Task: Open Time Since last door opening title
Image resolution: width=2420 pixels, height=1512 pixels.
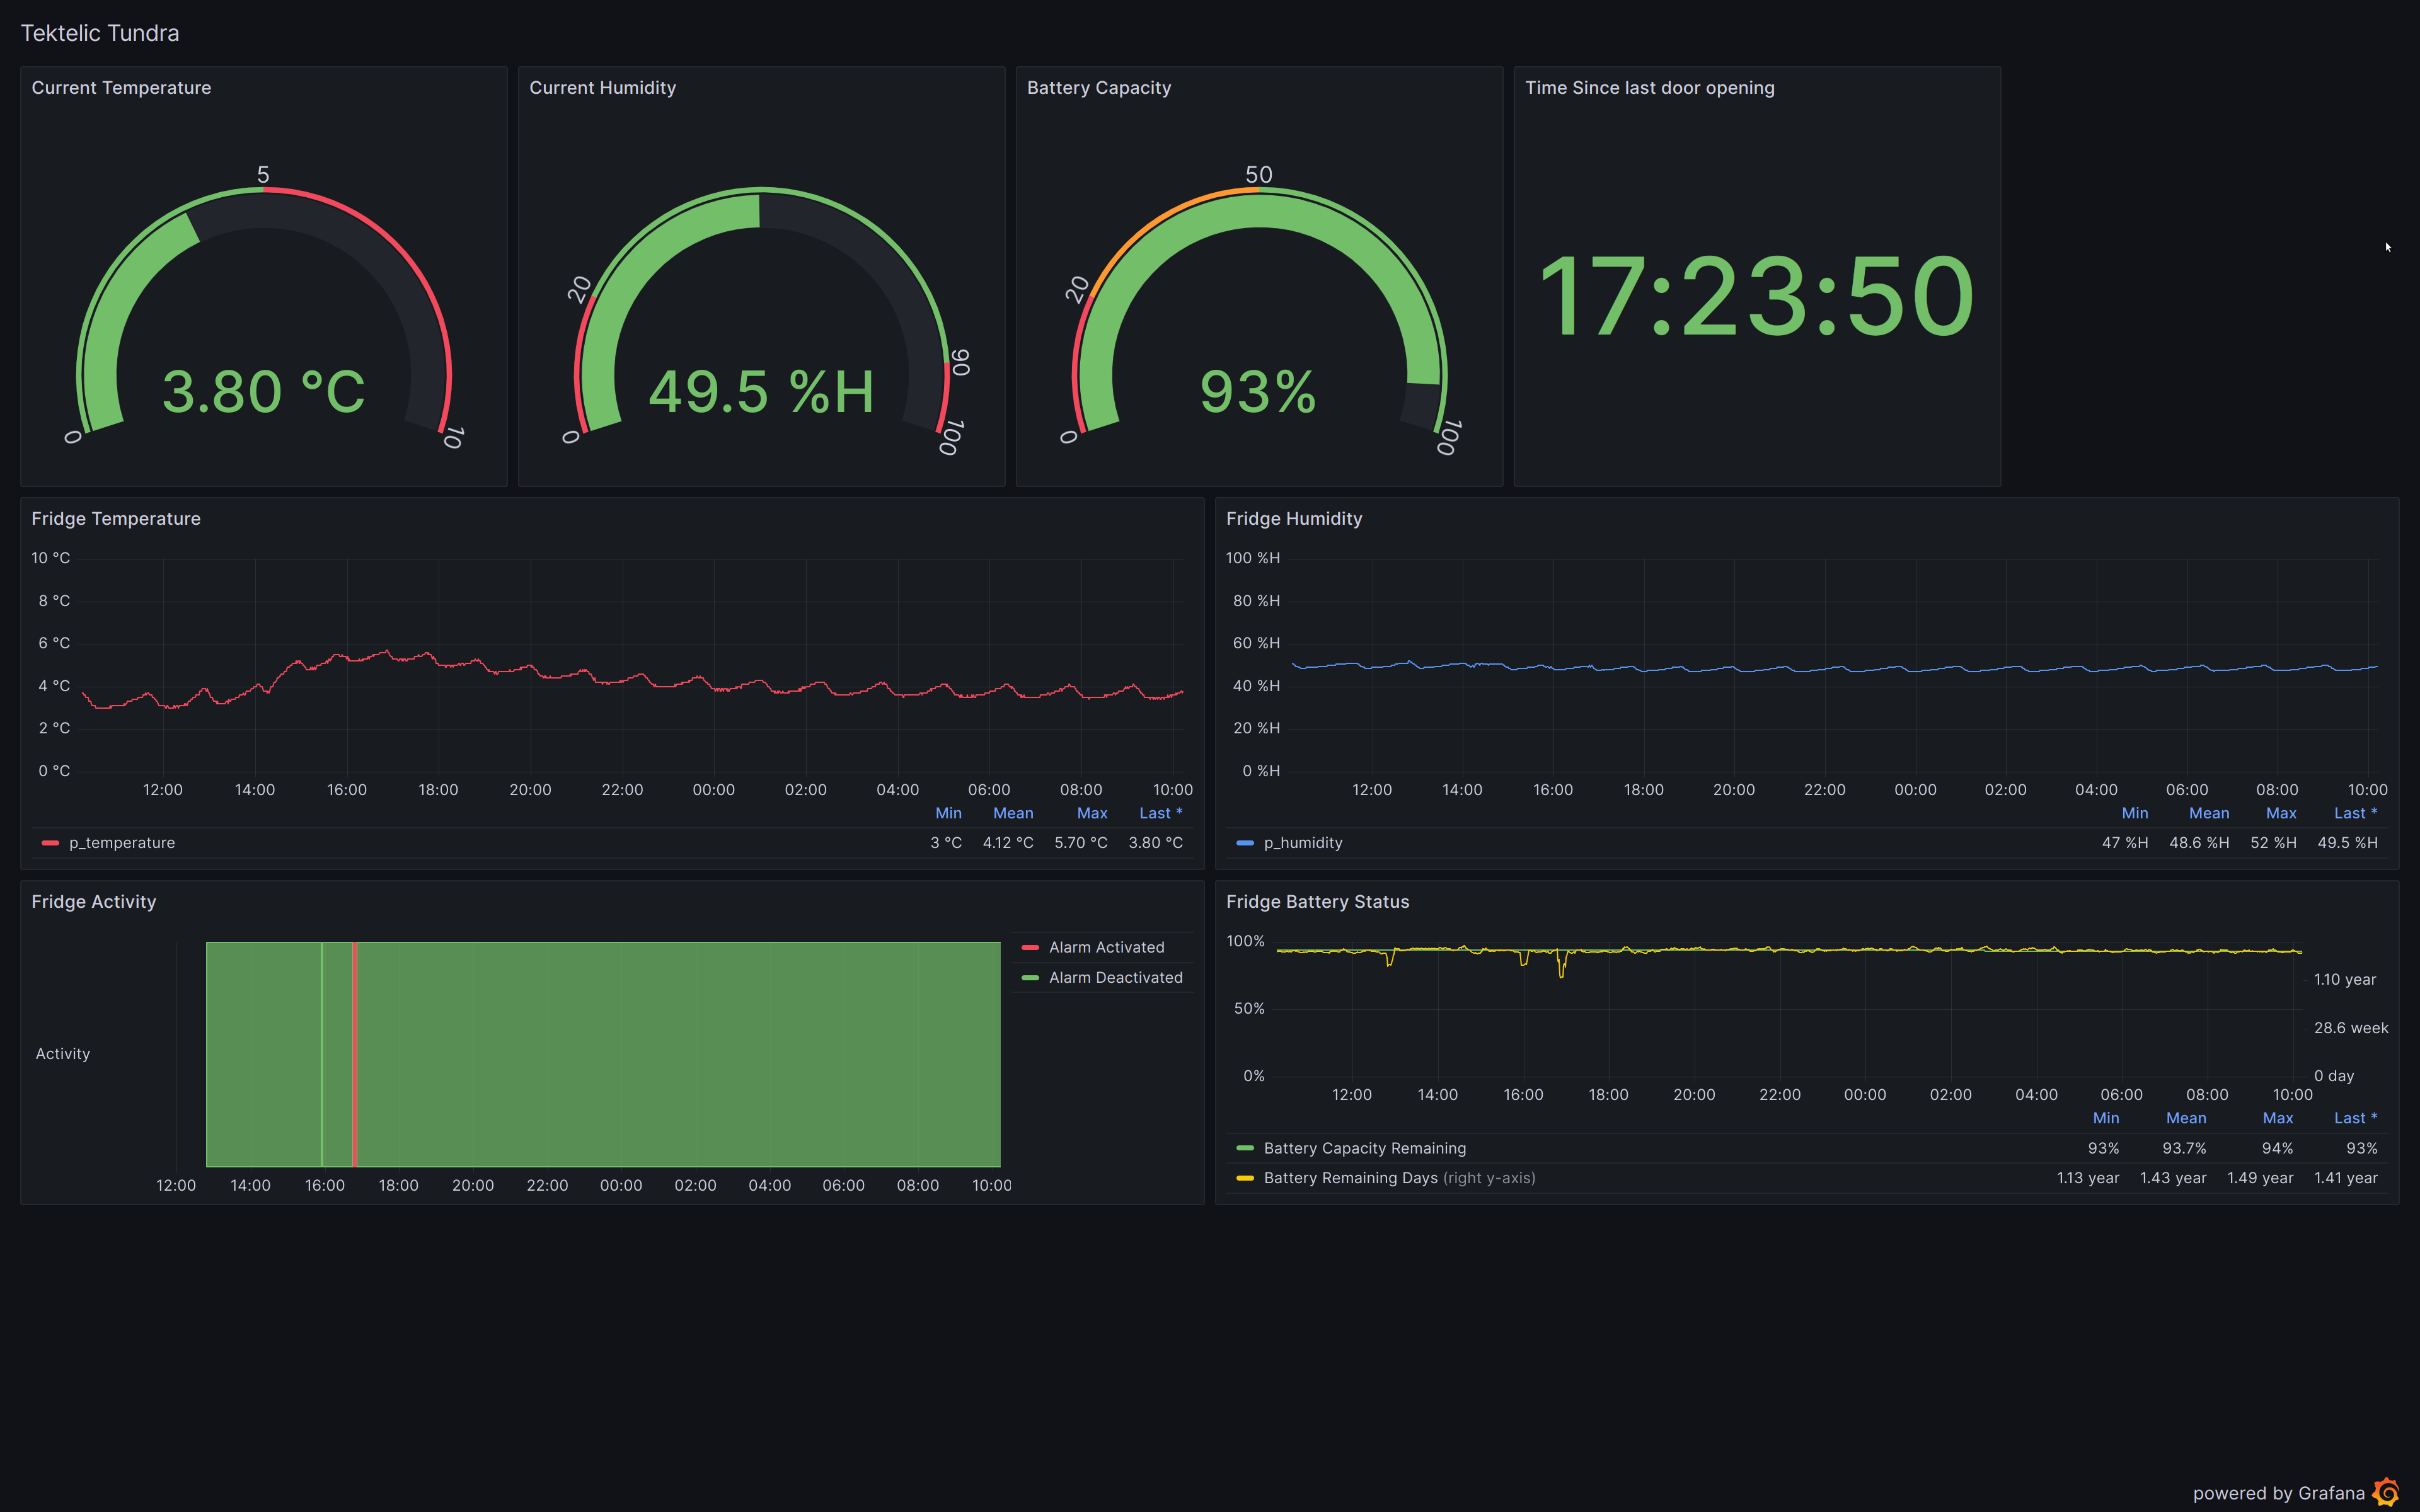Action: pyautogui.click(x=1649, y=88)
